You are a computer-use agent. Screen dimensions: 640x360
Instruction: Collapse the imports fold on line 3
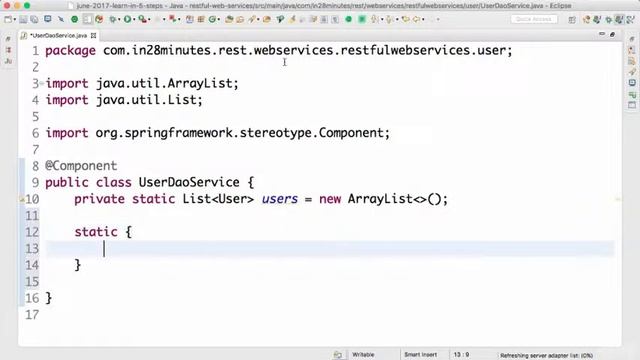pyautogui.click(x=42, y=83)
